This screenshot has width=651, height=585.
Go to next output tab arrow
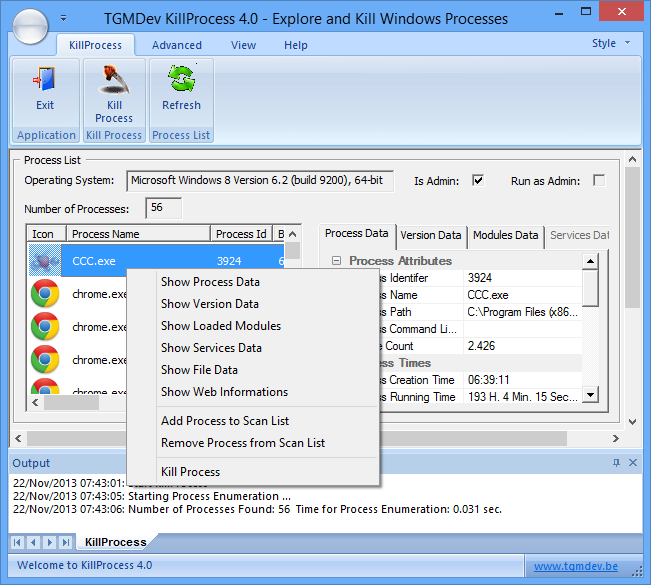49,542
